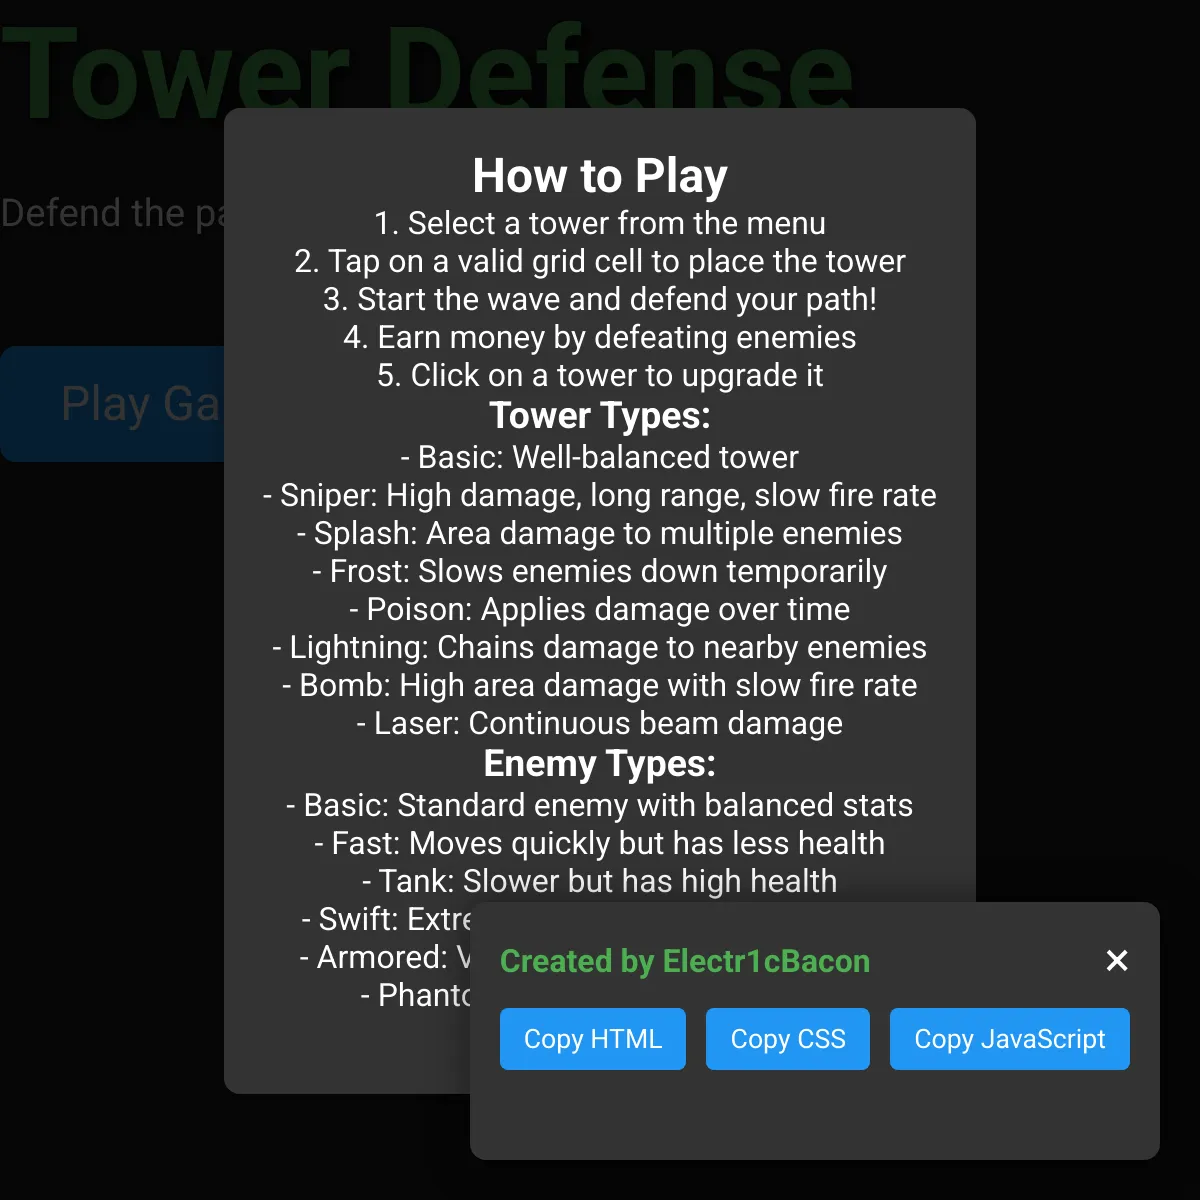Click the Fast enemy description line
Screen dimensions: 1200x1200
click(599, 843)
